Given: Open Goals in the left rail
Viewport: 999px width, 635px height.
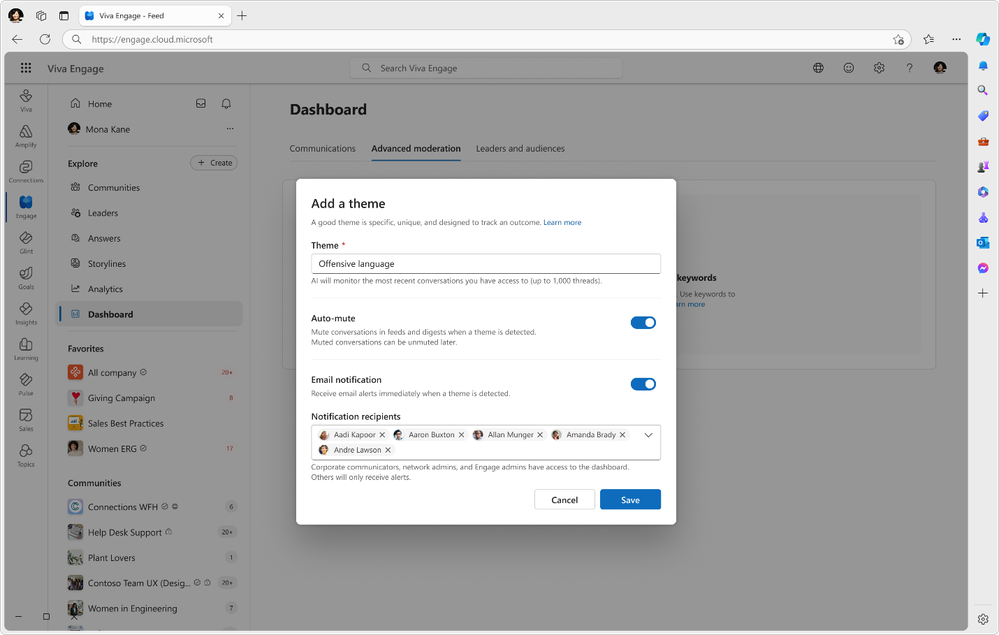Looking at the screenshot, I should [x=25, y=278].
